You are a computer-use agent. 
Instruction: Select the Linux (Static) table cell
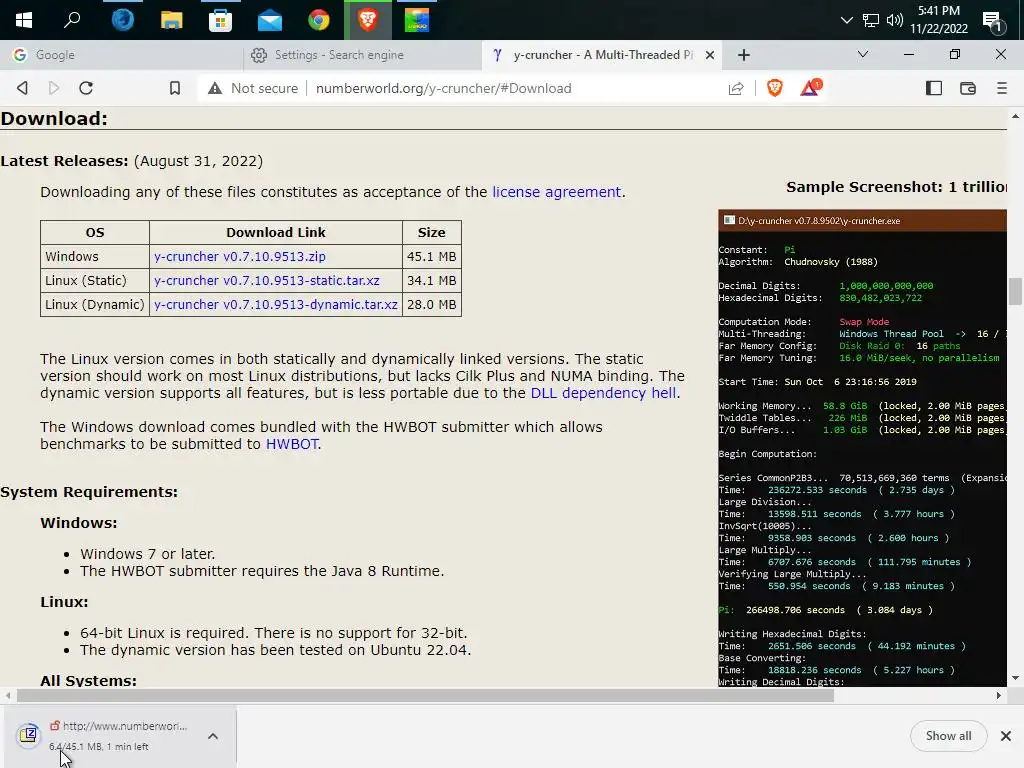pos(95,281)
